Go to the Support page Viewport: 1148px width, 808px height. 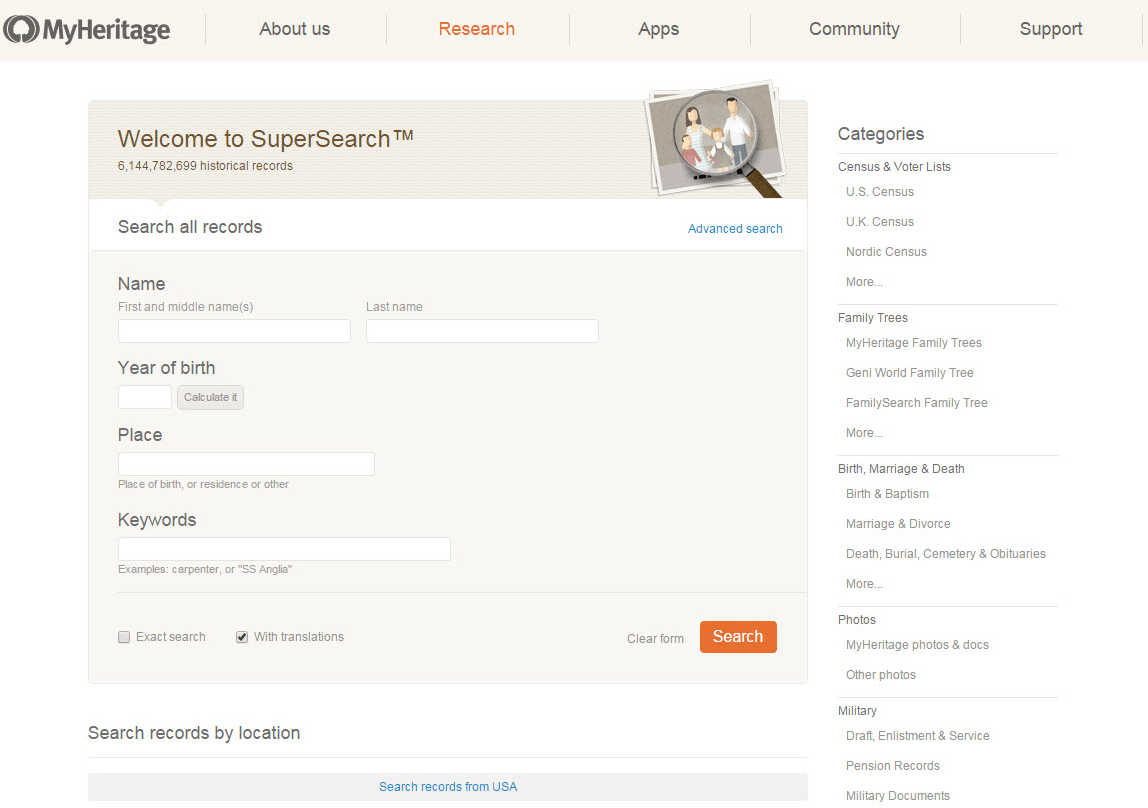(1050, 29)
